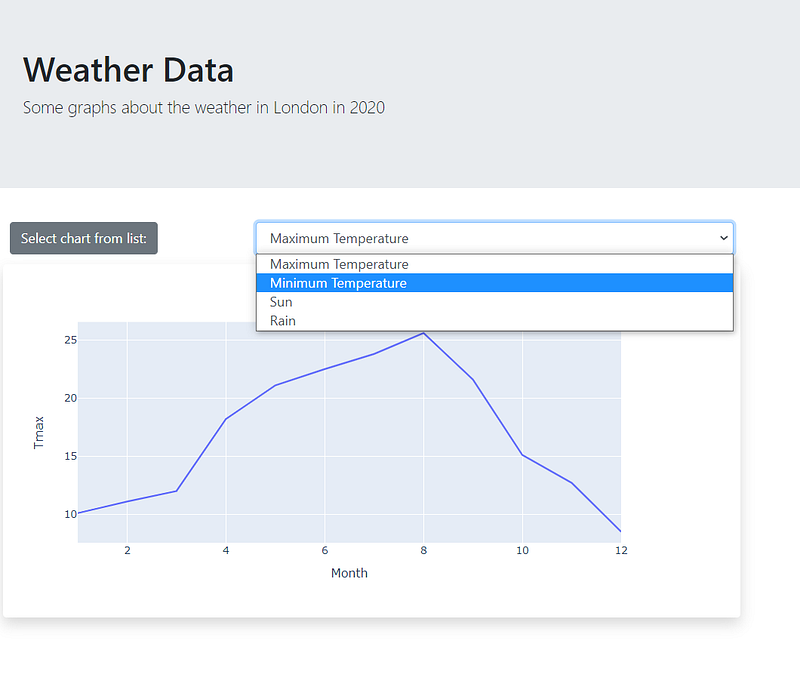Click the y-axis tick label 20

click(70, 398)
